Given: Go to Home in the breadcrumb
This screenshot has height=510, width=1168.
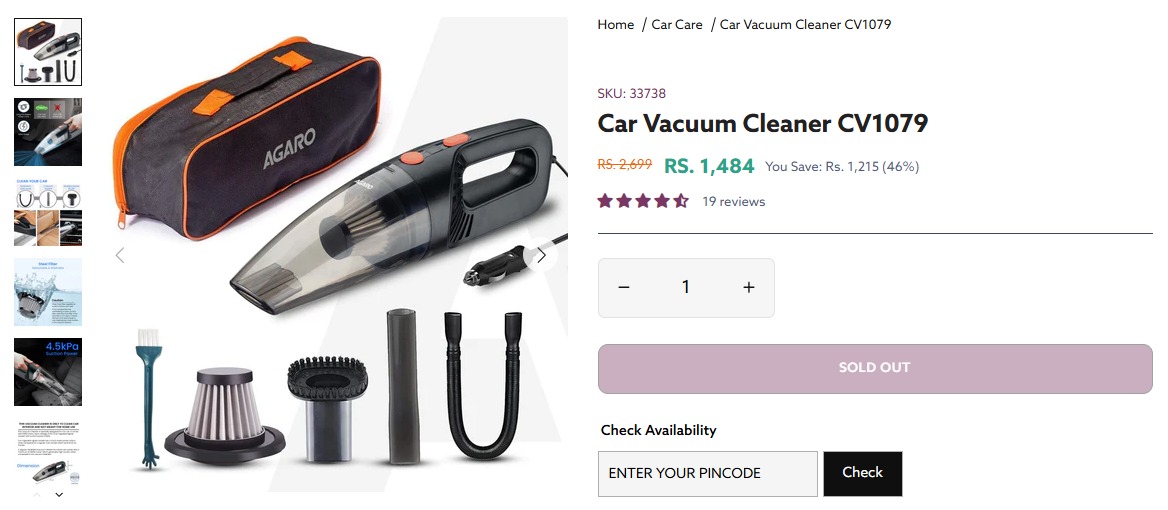Looking at the screenshot, I should tap(615, 25).
